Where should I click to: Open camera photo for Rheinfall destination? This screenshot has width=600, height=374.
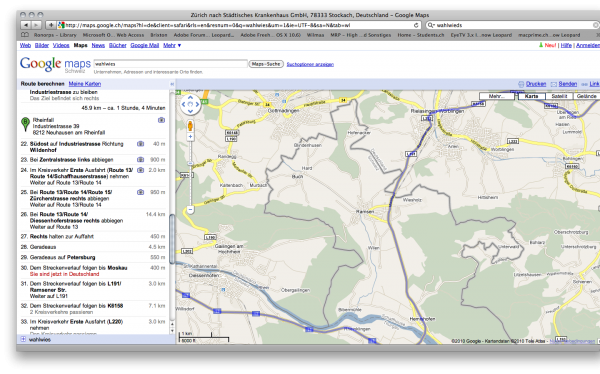[x=161, y=120]
